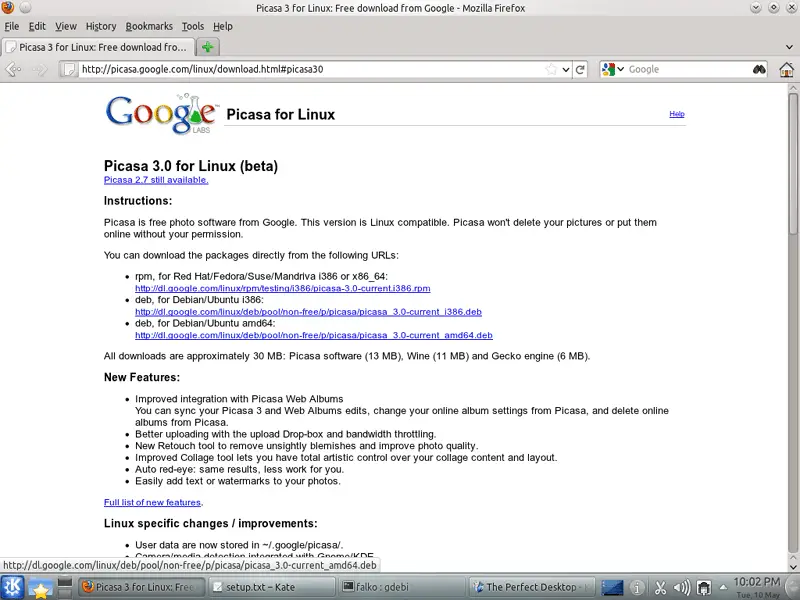Switch to The Perfect Desktop taskbar window

click(532, 587)
